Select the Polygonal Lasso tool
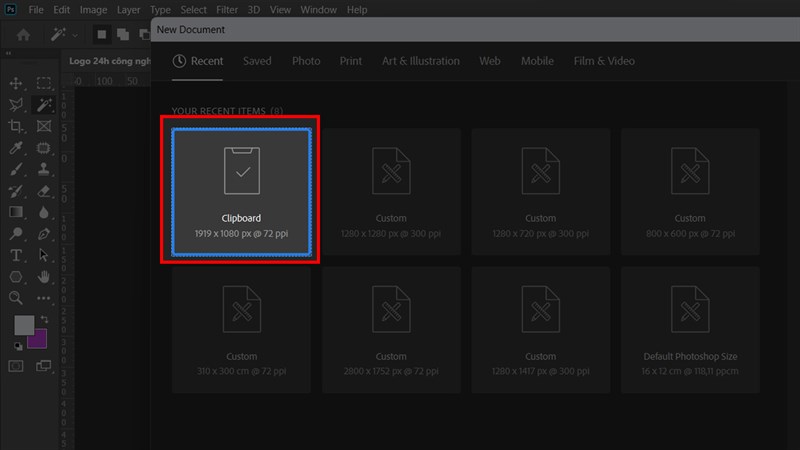The width and height of the screenshot is (800, 450). pyautogui.click(x=16, y=105)
